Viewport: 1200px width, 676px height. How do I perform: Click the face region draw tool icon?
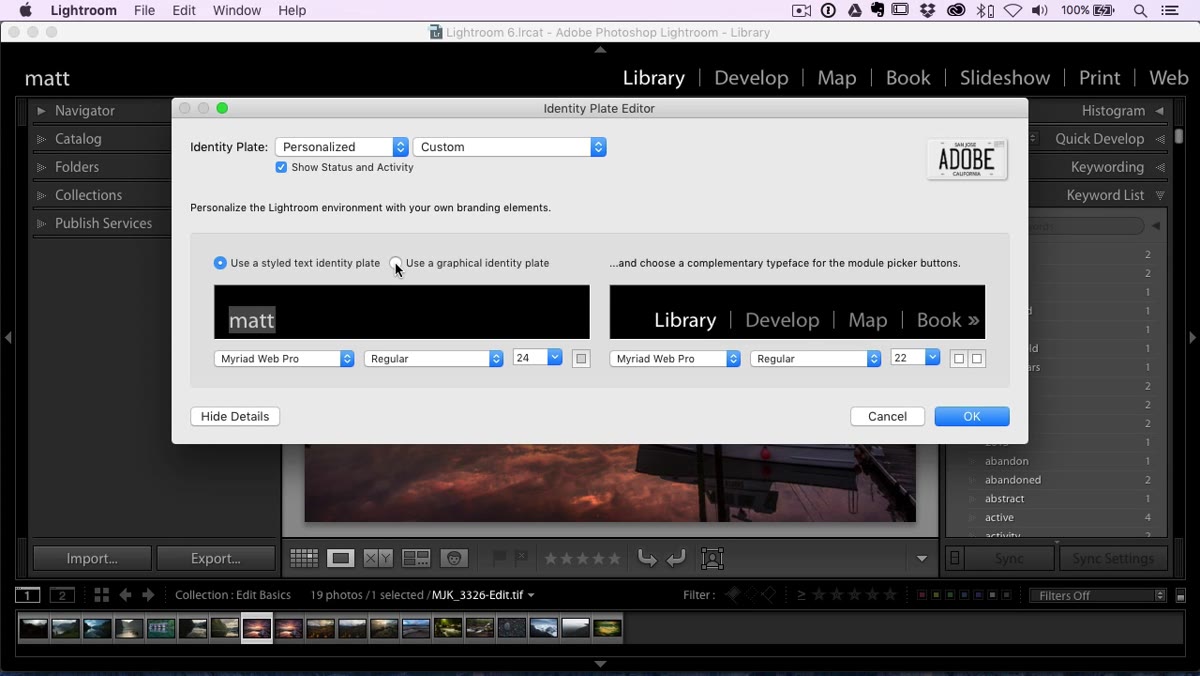point(712,559)
